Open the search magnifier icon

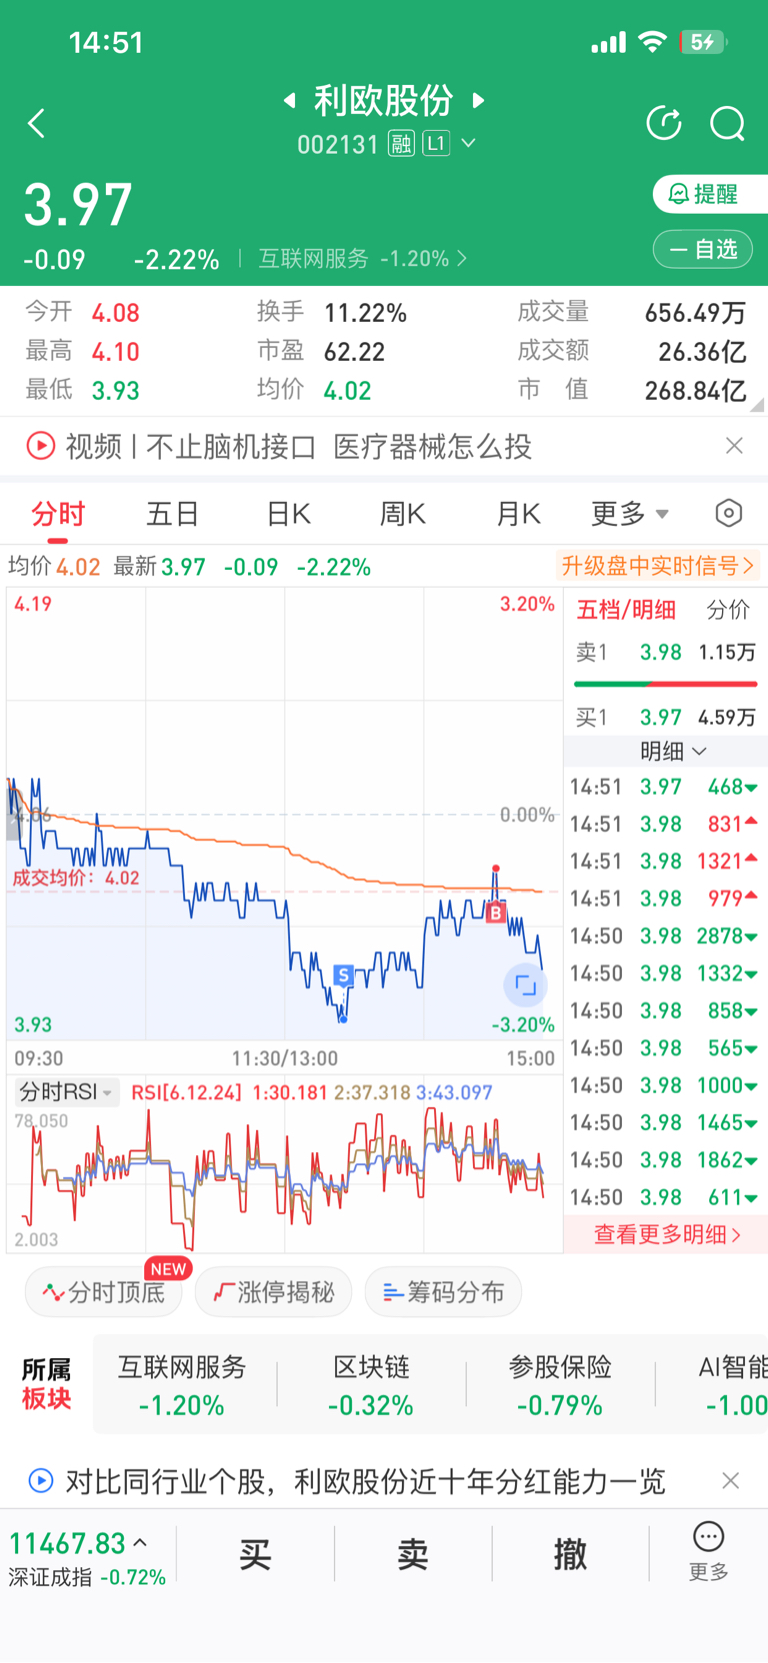[727, 124]
